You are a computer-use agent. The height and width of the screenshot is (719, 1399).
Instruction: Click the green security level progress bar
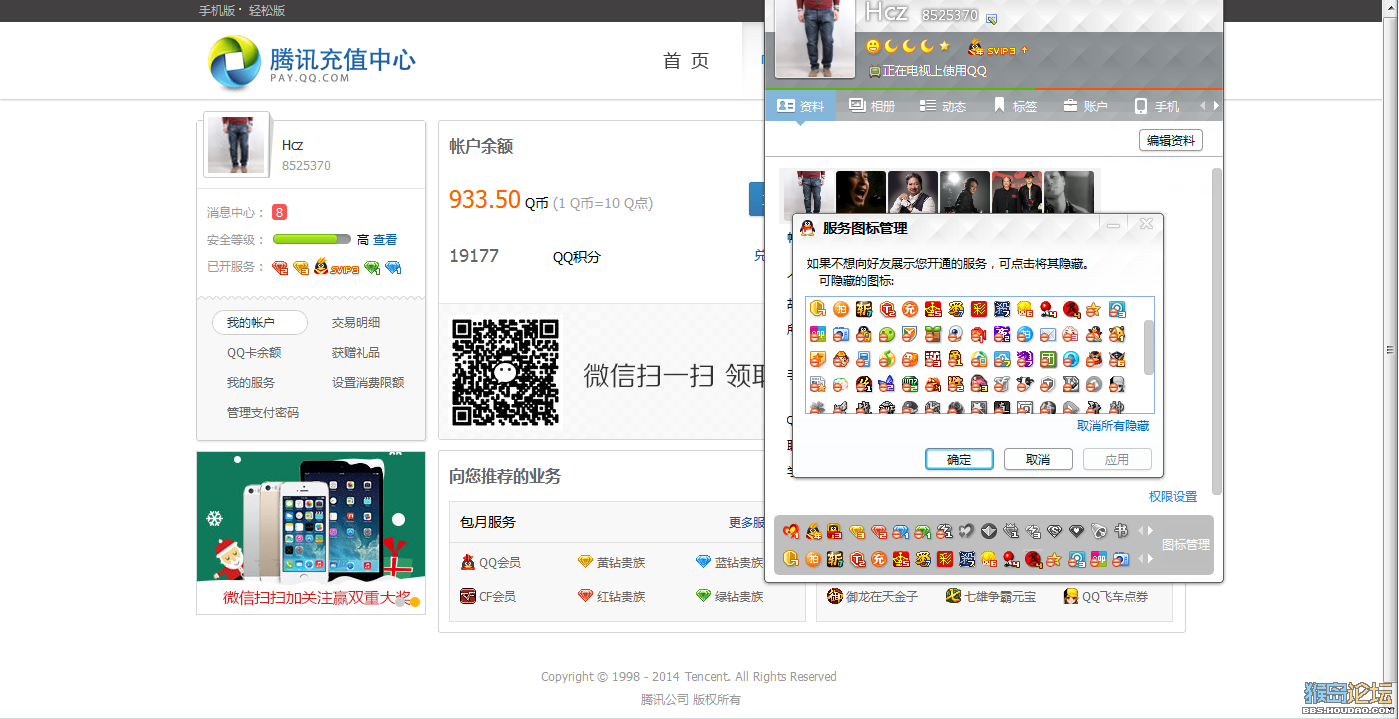click(312, 240)
